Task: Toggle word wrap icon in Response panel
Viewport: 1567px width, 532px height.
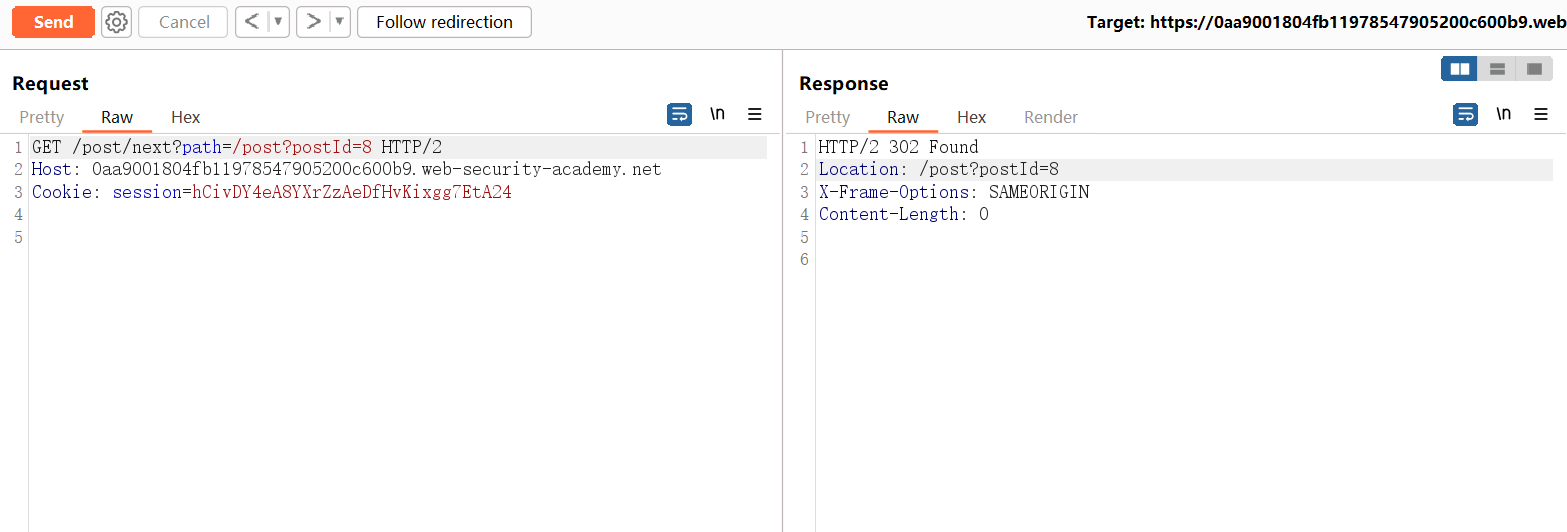Action: 1465,114
